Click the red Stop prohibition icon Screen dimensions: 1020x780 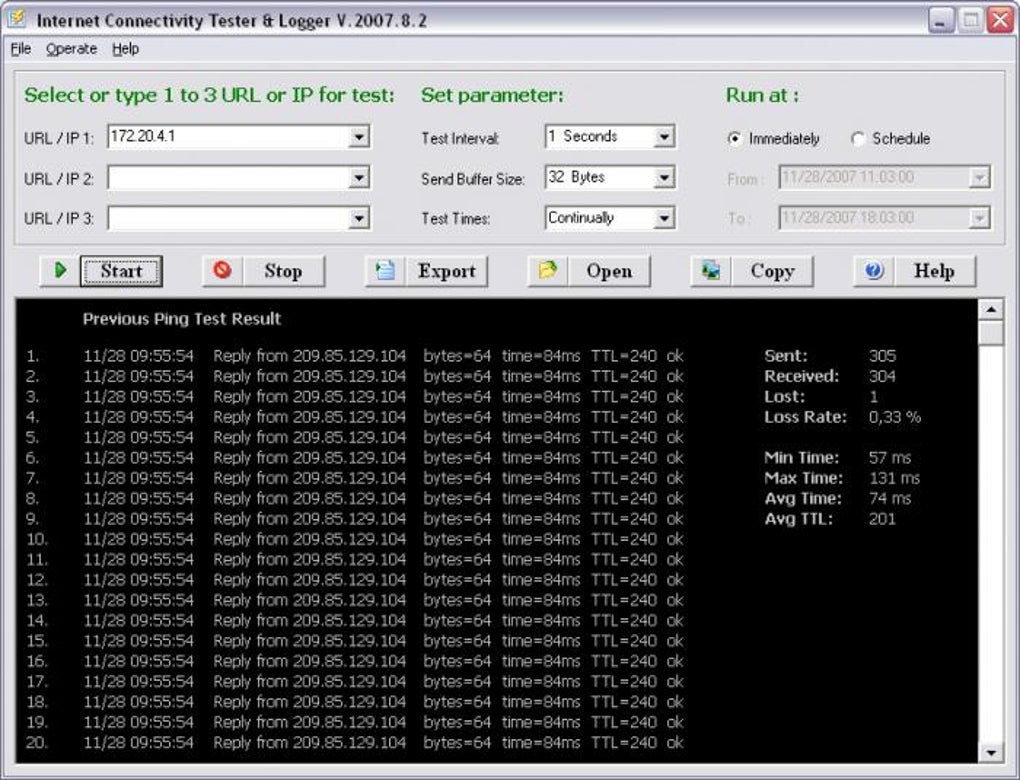click(x=222, y=270)
